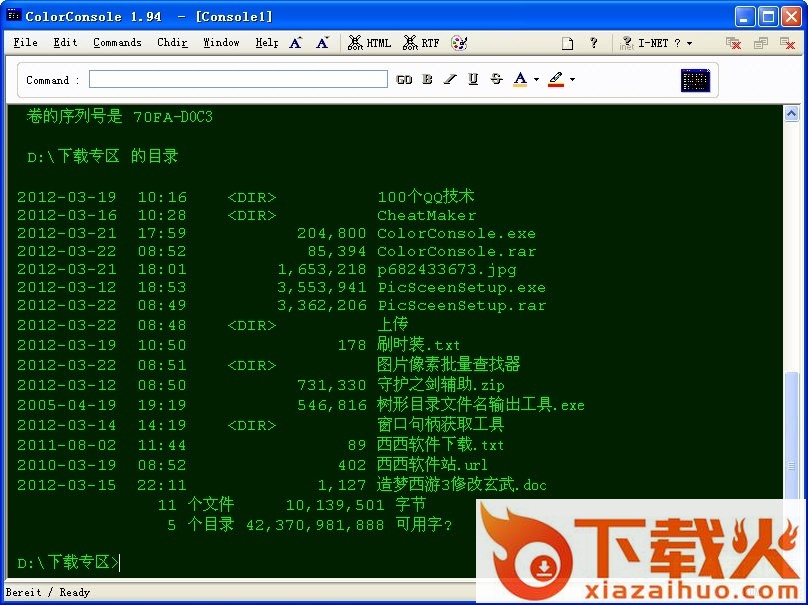Expand the highlight color dropdown arrow
This screenshot has height=605, width=808.
[x=573, y=80]
